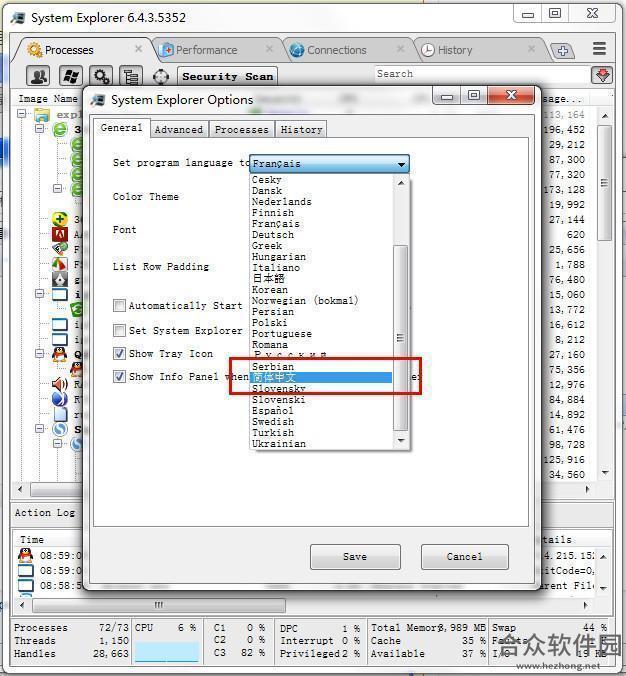This screenshot has height=676, width=626.
Task: Click the language list scrollbar thumb
Action: 401,338
